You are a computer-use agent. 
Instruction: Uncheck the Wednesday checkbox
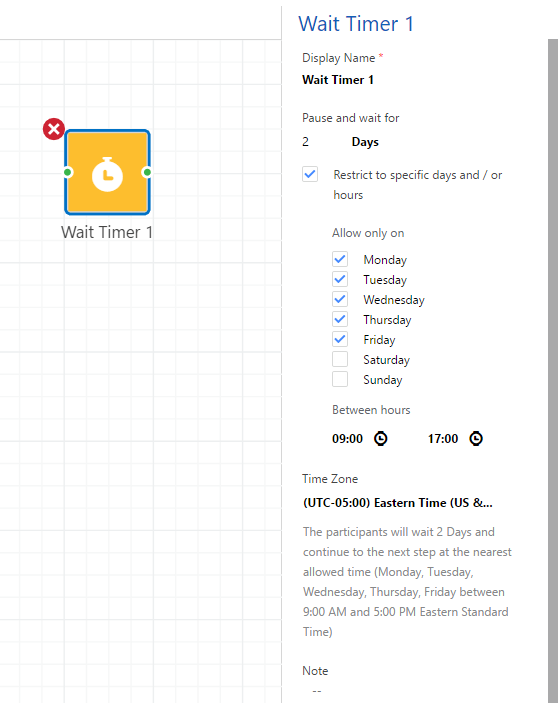[x=340, y=299]
